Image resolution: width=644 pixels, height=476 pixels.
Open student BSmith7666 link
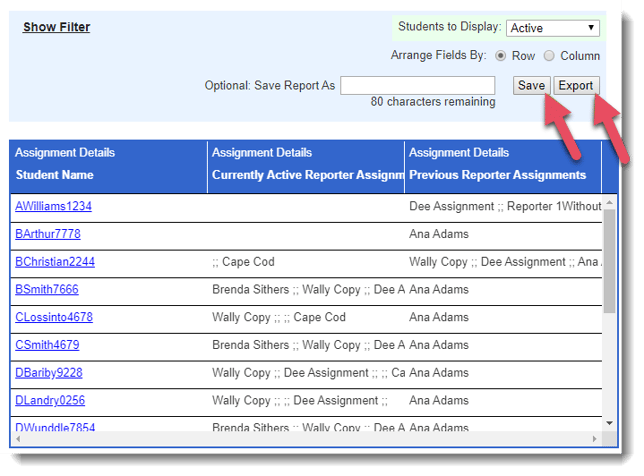46,290
